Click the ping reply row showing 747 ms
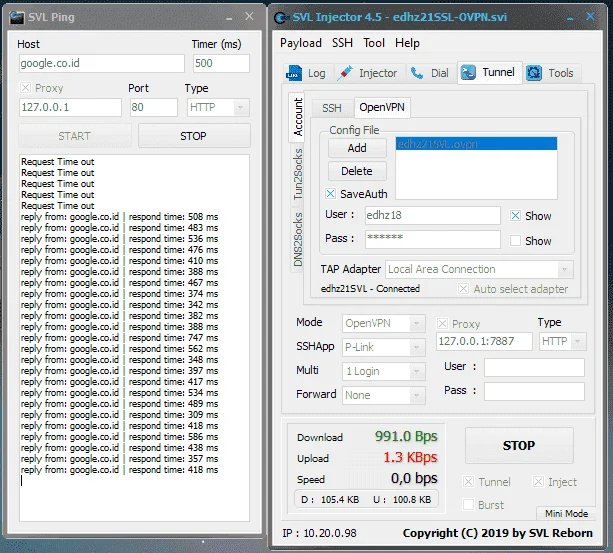The height and width of the screenshot is (553, 613). click(120, 338)
